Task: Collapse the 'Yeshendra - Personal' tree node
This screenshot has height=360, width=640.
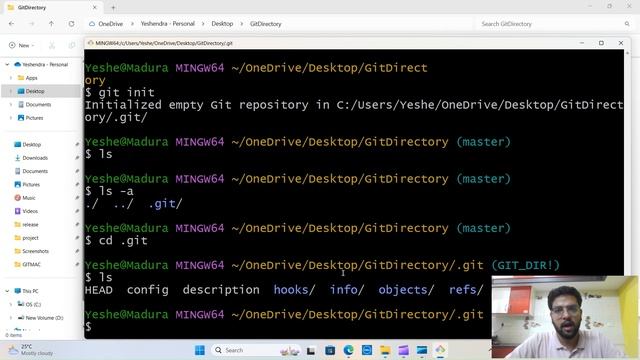Action: [x=7, y=64]
